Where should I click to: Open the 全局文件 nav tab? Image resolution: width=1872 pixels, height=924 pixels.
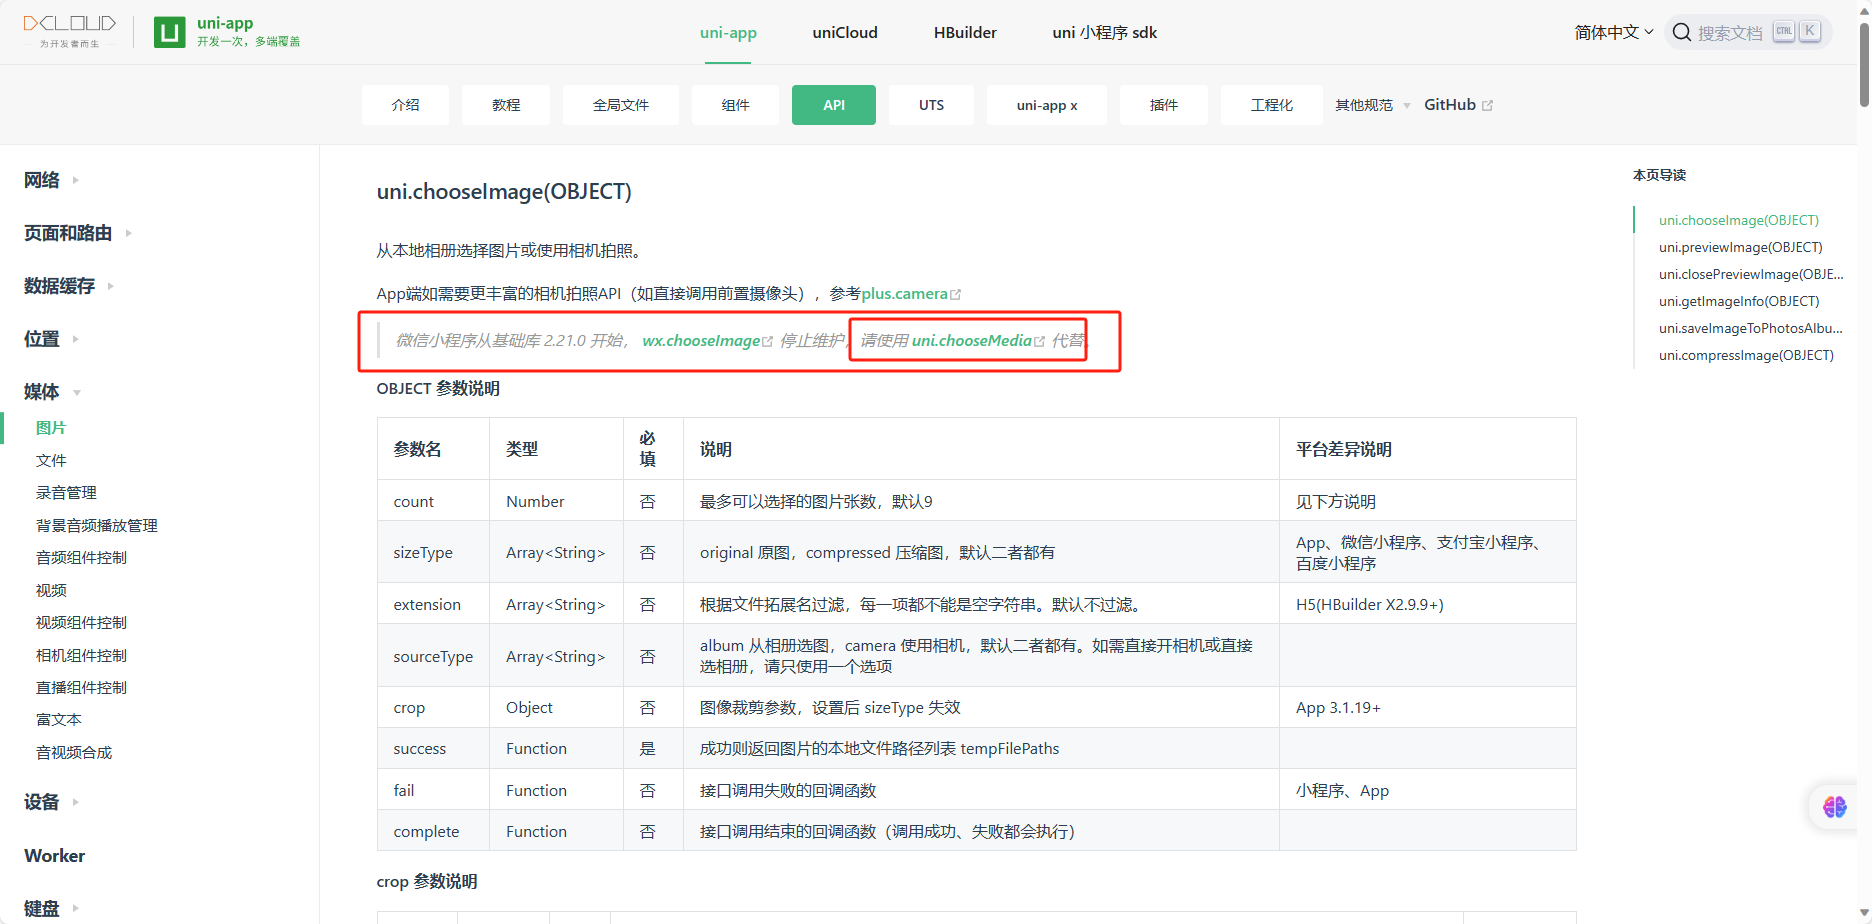click(x=621, y=105)
